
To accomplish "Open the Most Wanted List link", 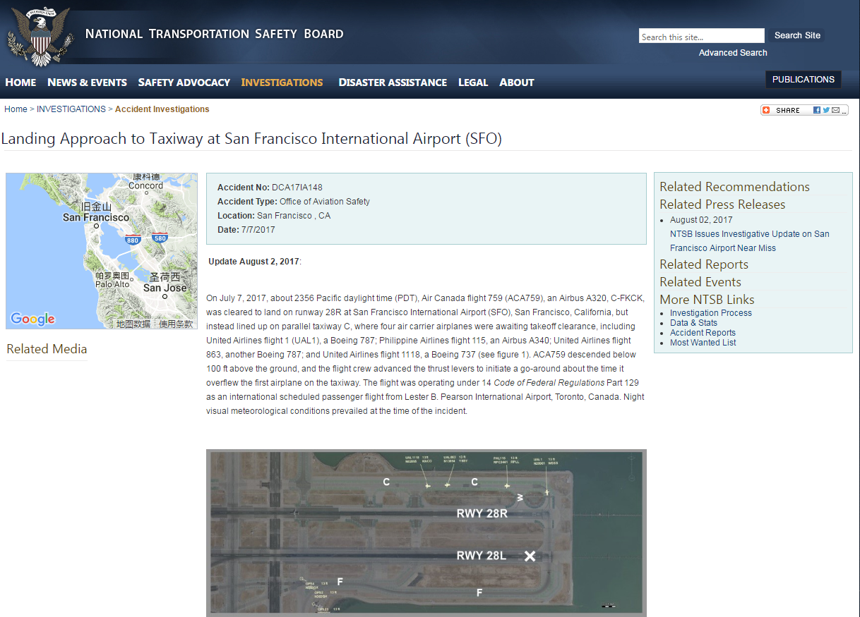I will tap(703, 342).
